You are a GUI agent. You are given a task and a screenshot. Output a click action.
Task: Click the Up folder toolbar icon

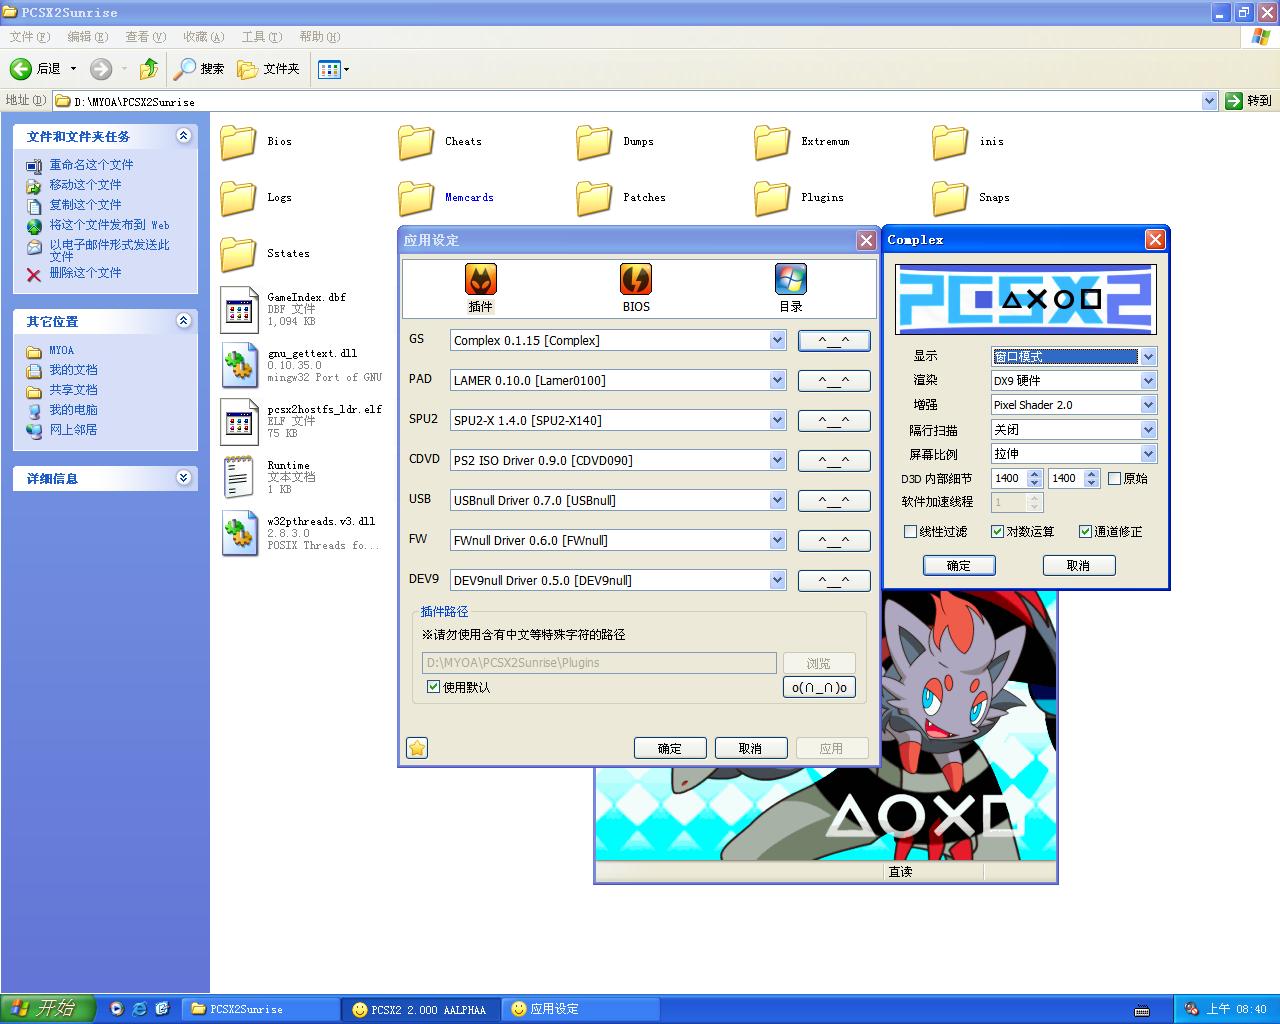point(149,69)
